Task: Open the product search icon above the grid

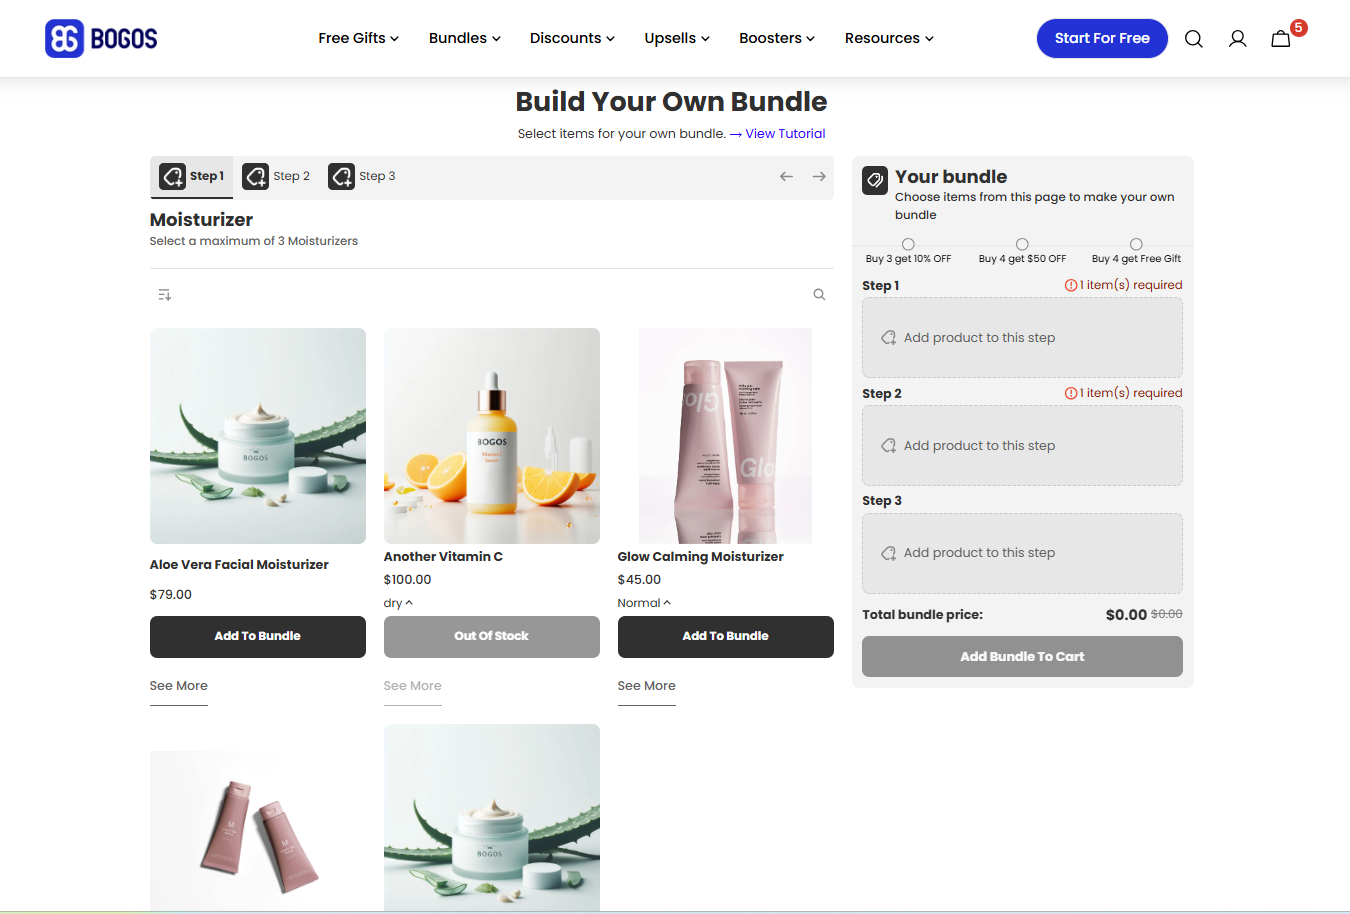Action: (819, 294)
